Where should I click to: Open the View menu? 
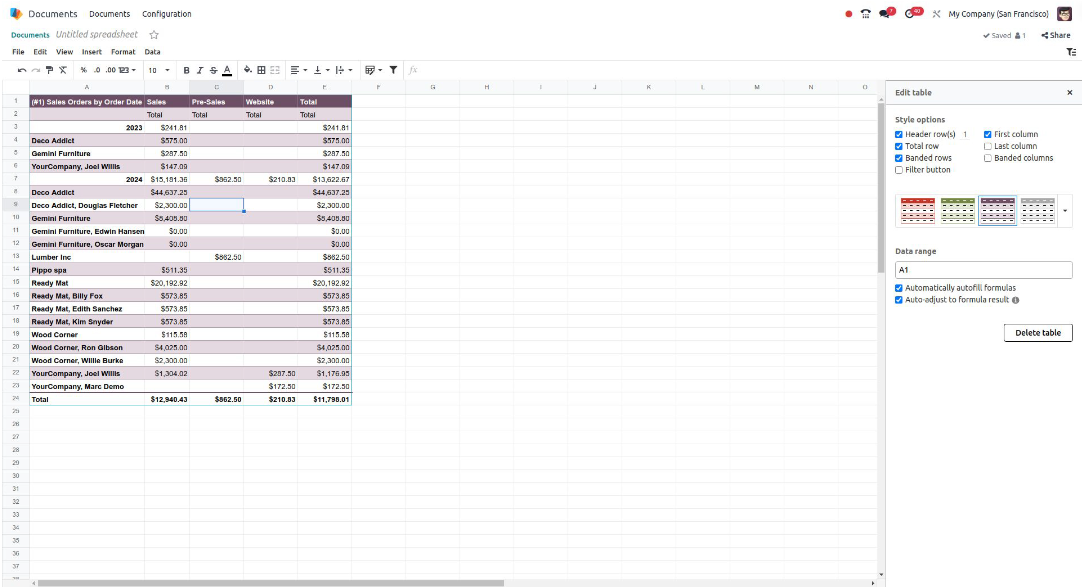pos(64,52)
